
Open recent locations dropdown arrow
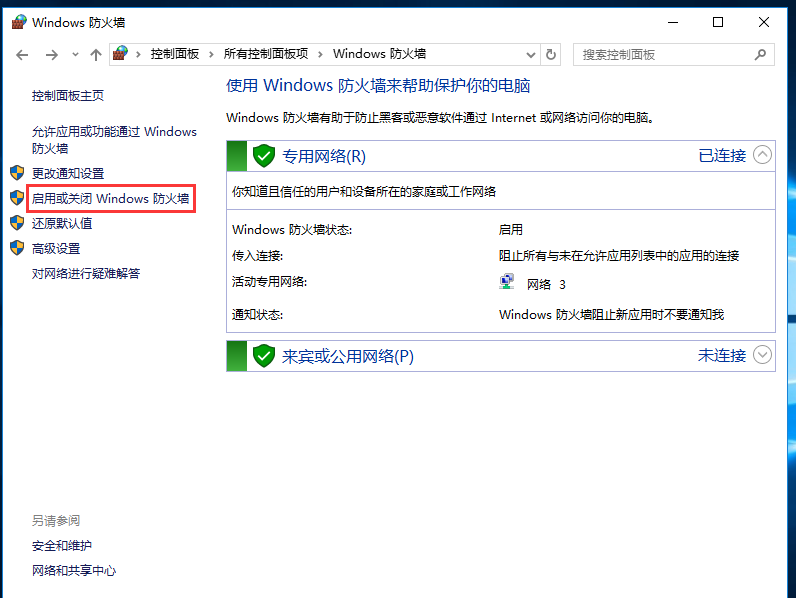point(75,54)
